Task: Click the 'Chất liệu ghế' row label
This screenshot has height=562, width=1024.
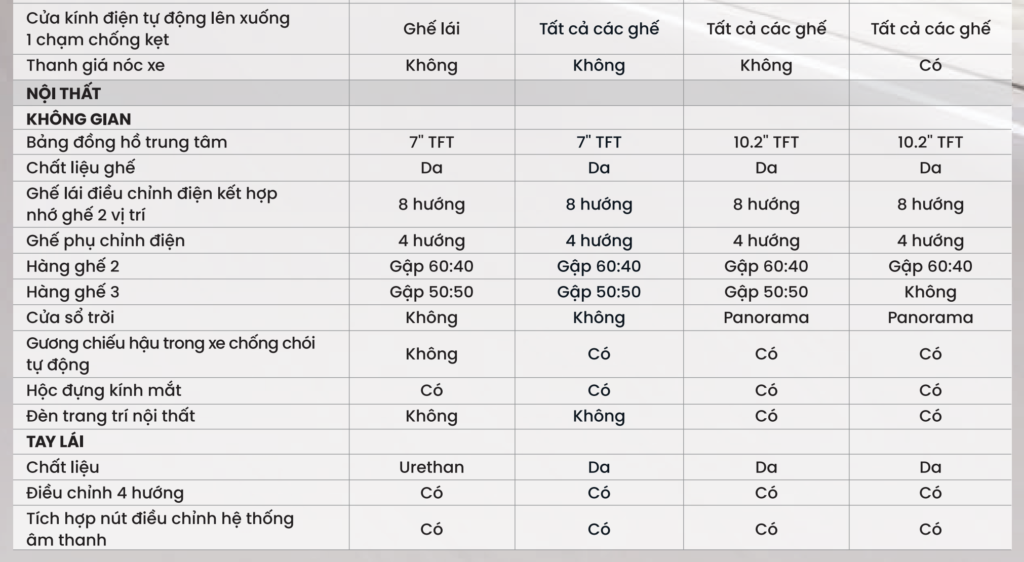Action: click(x=82, y=168)
